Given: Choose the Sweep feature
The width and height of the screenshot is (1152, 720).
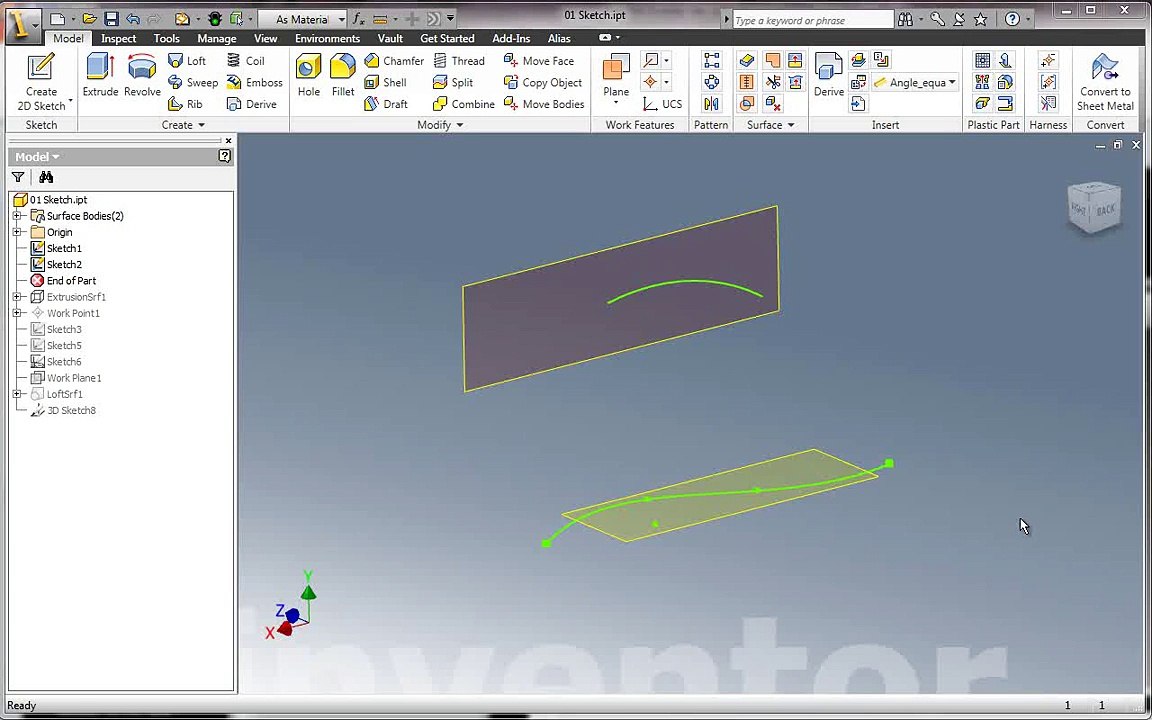Looking at the screenshot, I should [192, 82].
